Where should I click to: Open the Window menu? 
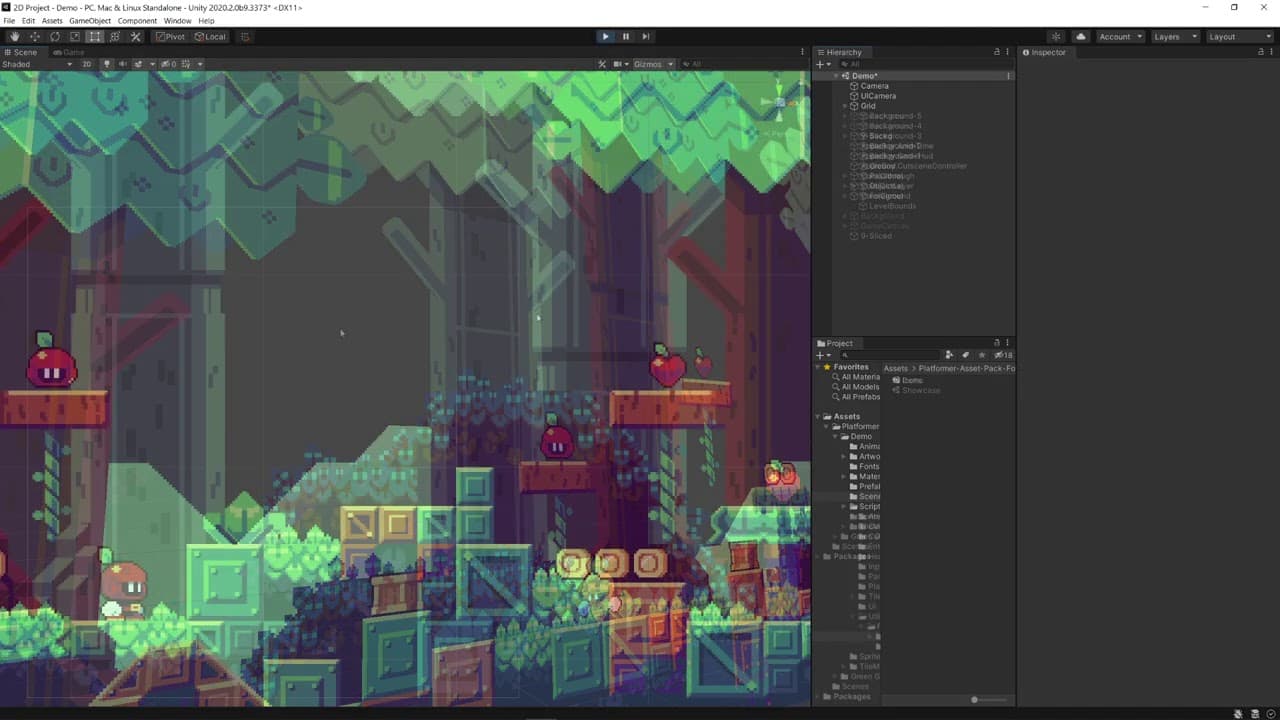coord(177,21)
